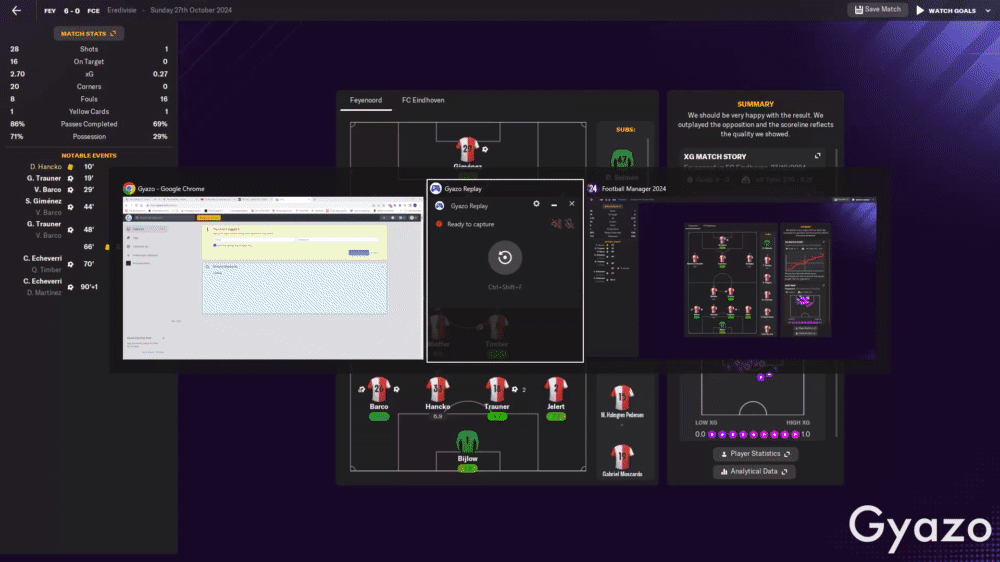Click the 'Yellow Cards' stat row label
The image size is (1000, 562).
click(x=89, y=112)
